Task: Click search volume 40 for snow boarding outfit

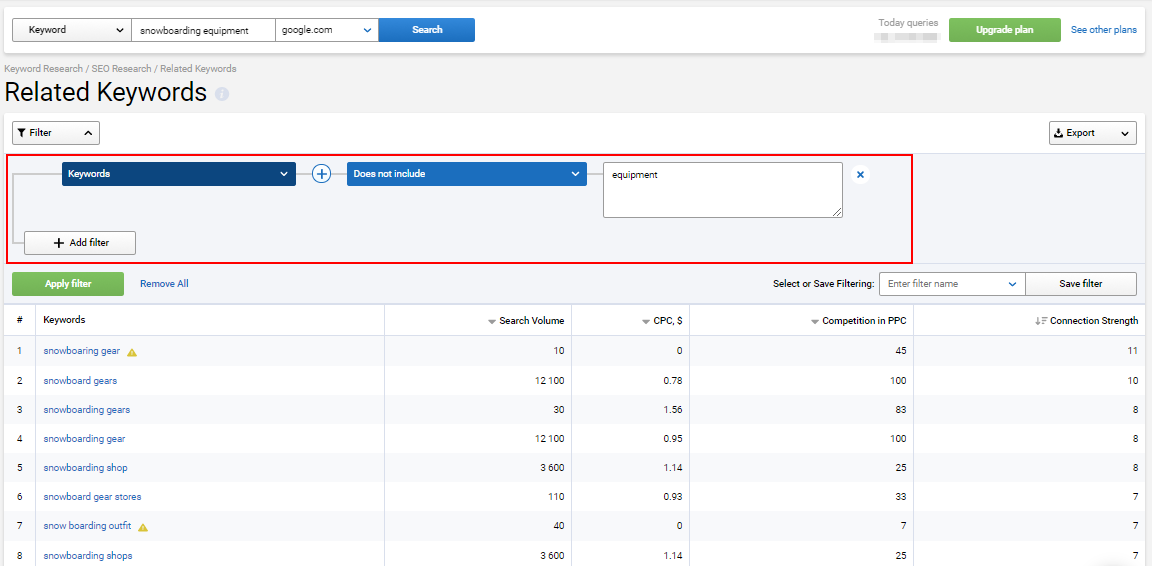Action: click(559, 526)
